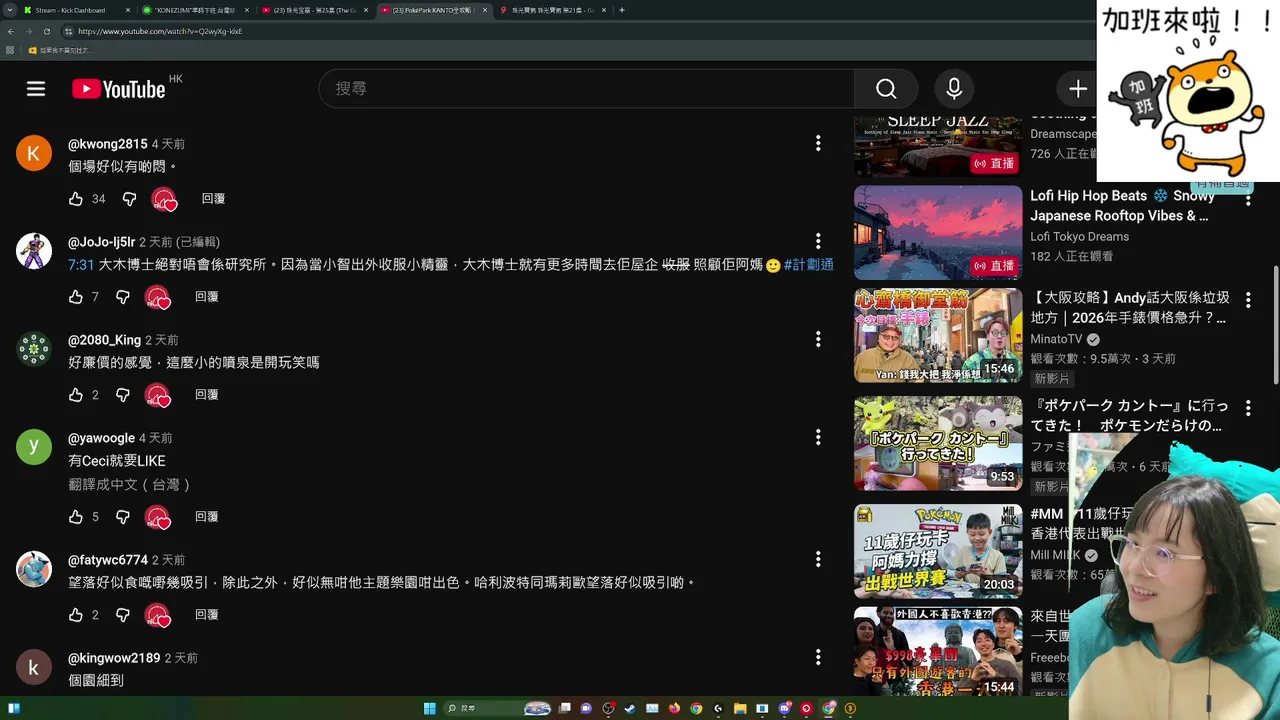Reply to @JoJo-lj5lr comment

206,297
